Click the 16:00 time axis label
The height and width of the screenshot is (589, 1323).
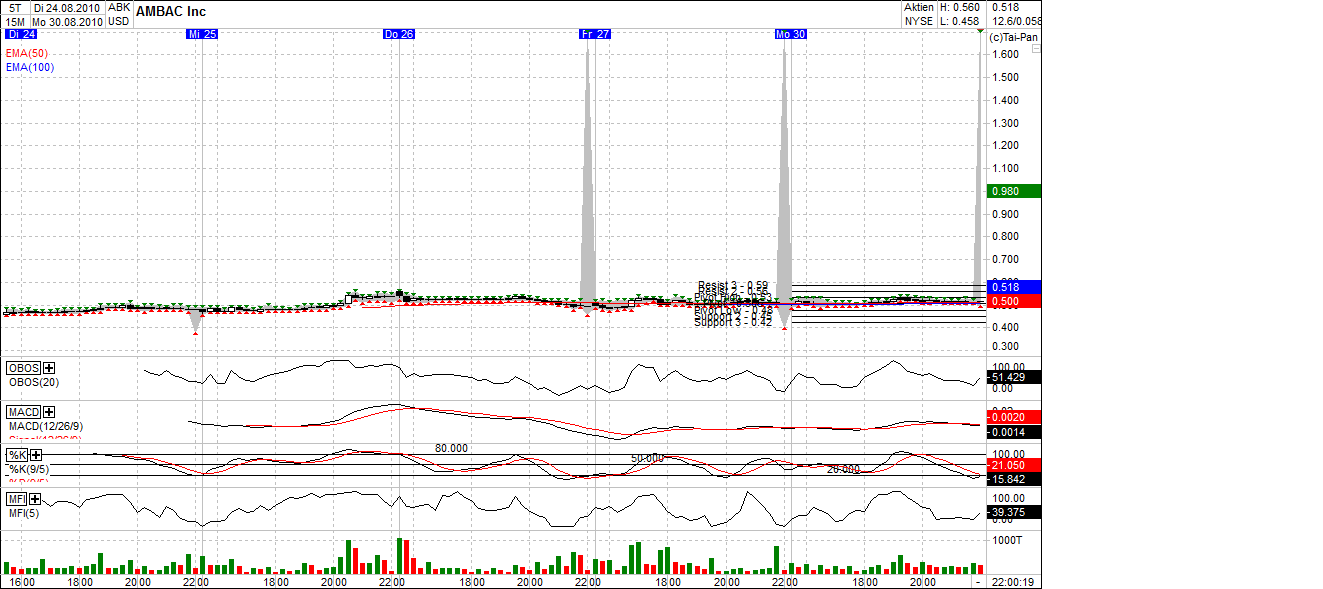pos(22,582)
